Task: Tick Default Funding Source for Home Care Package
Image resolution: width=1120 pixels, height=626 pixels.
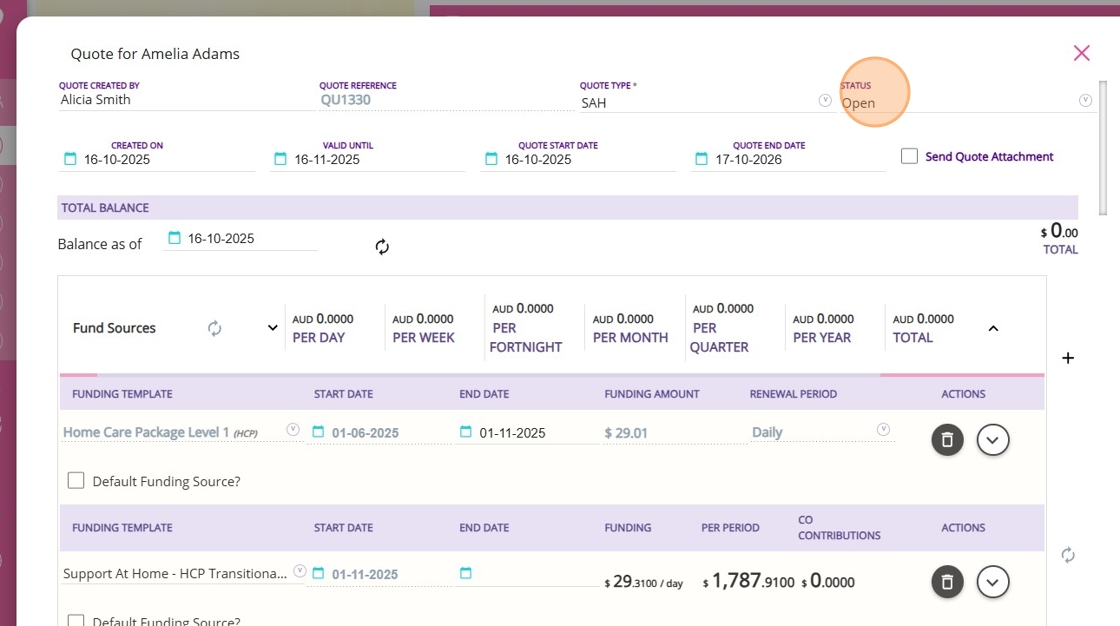Action: 76,480
